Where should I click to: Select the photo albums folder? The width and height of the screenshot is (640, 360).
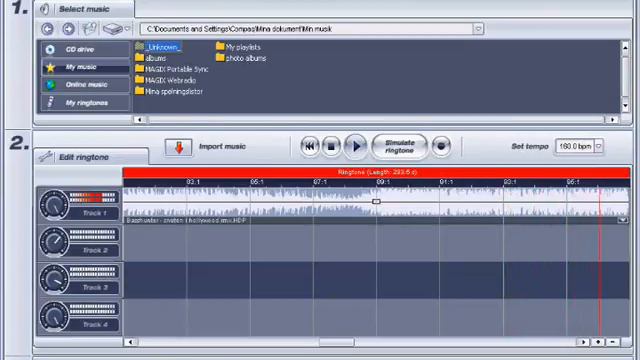241,58
